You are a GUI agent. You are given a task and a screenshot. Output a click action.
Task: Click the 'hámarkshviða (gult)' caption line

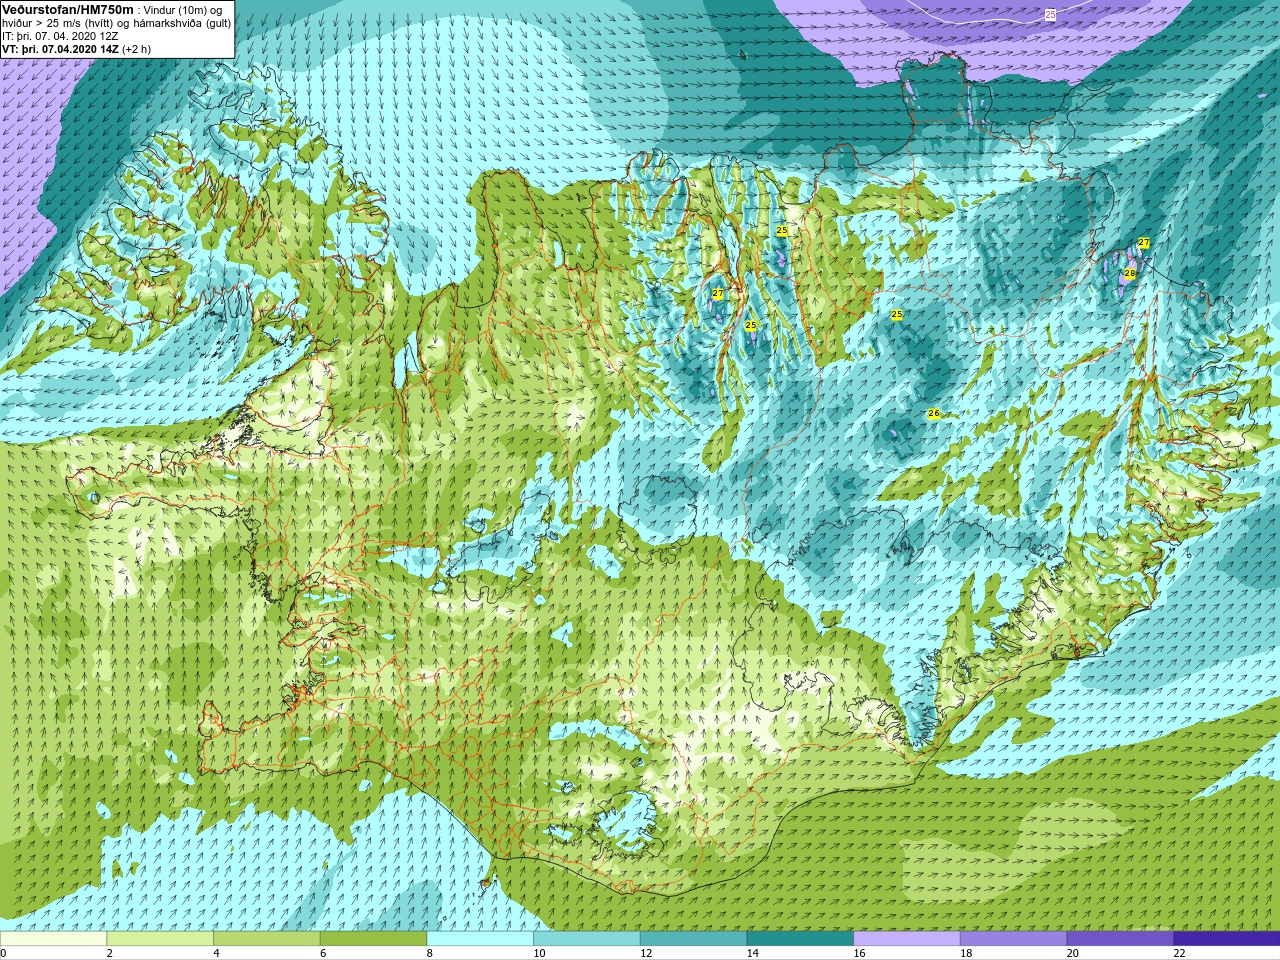(x=180, y=22)
